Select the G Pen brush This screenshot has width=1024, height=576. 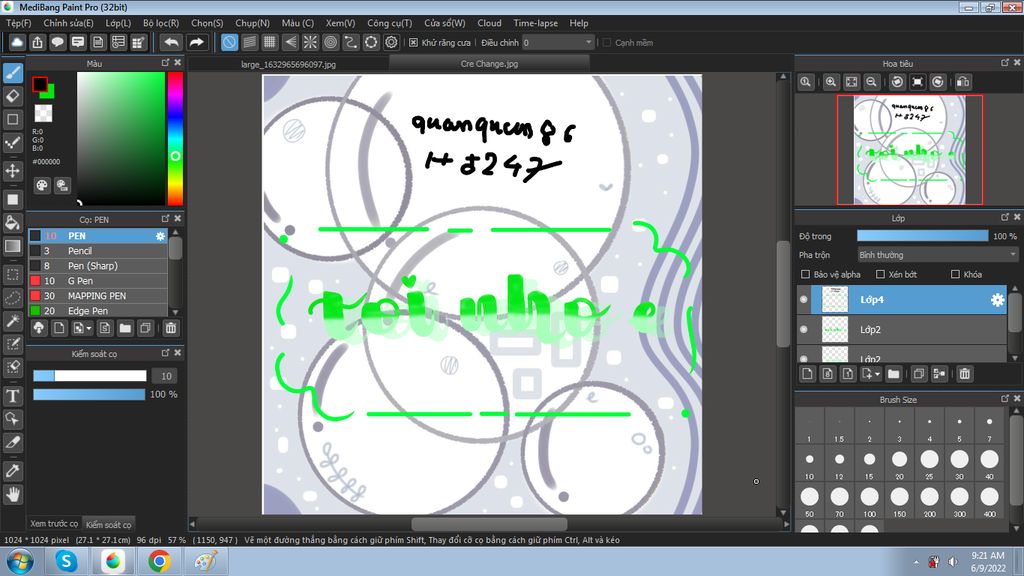click(x=98, y=281)
